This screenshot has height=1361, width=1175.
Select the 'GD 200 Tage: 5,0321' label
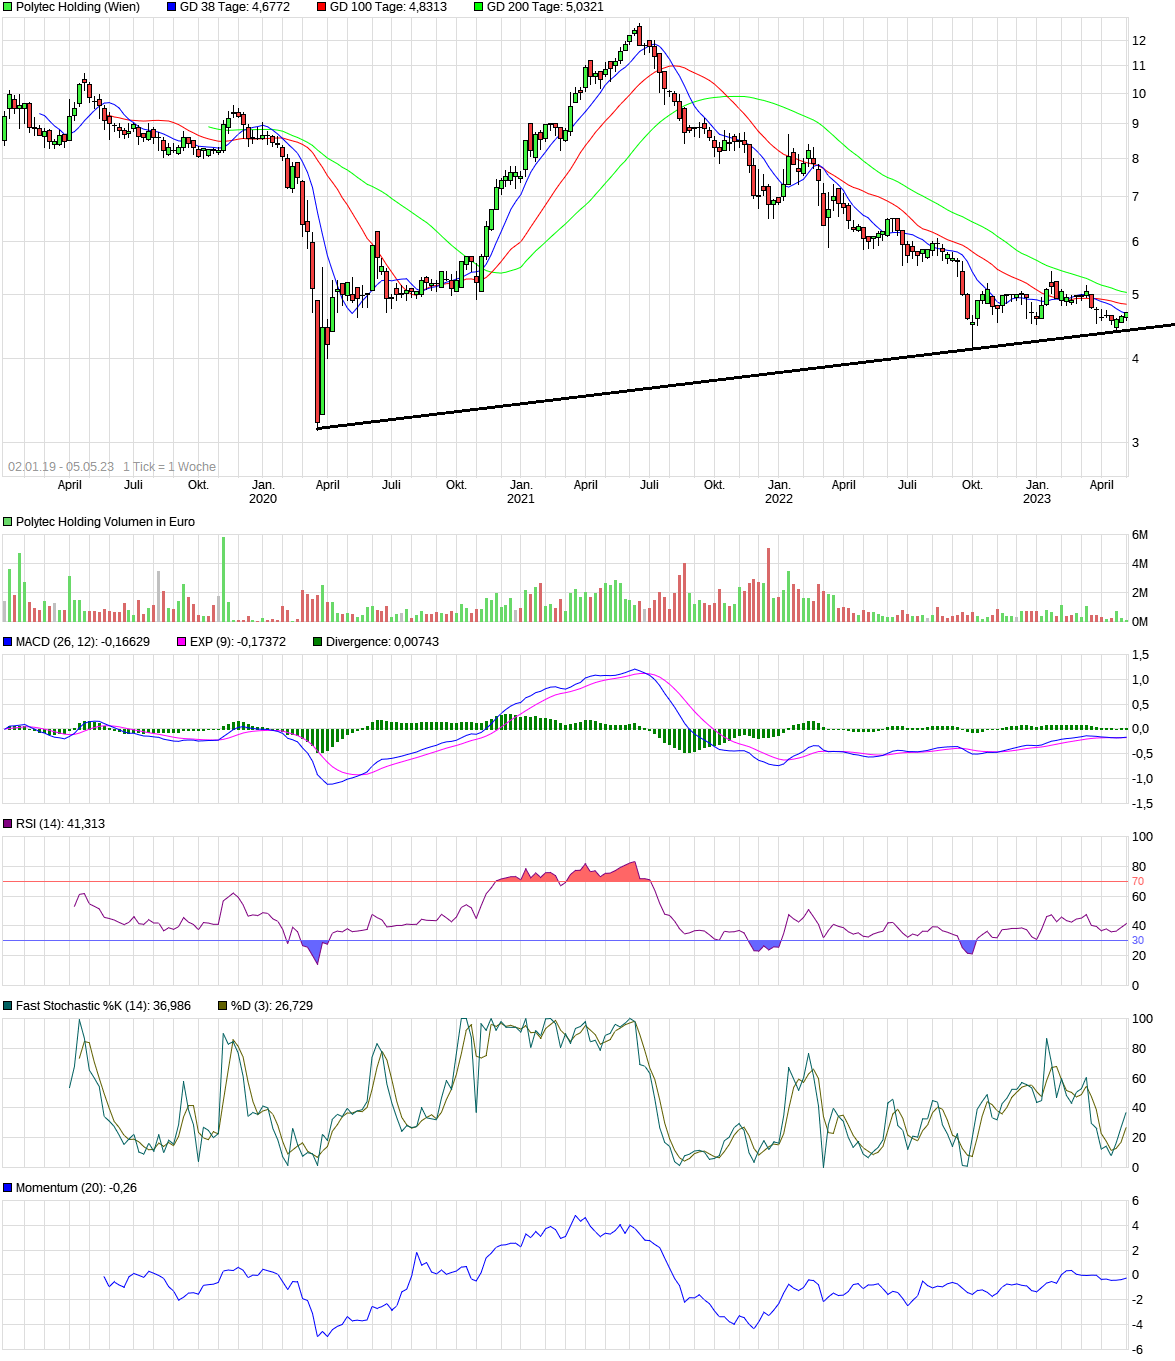coord(545,7)
